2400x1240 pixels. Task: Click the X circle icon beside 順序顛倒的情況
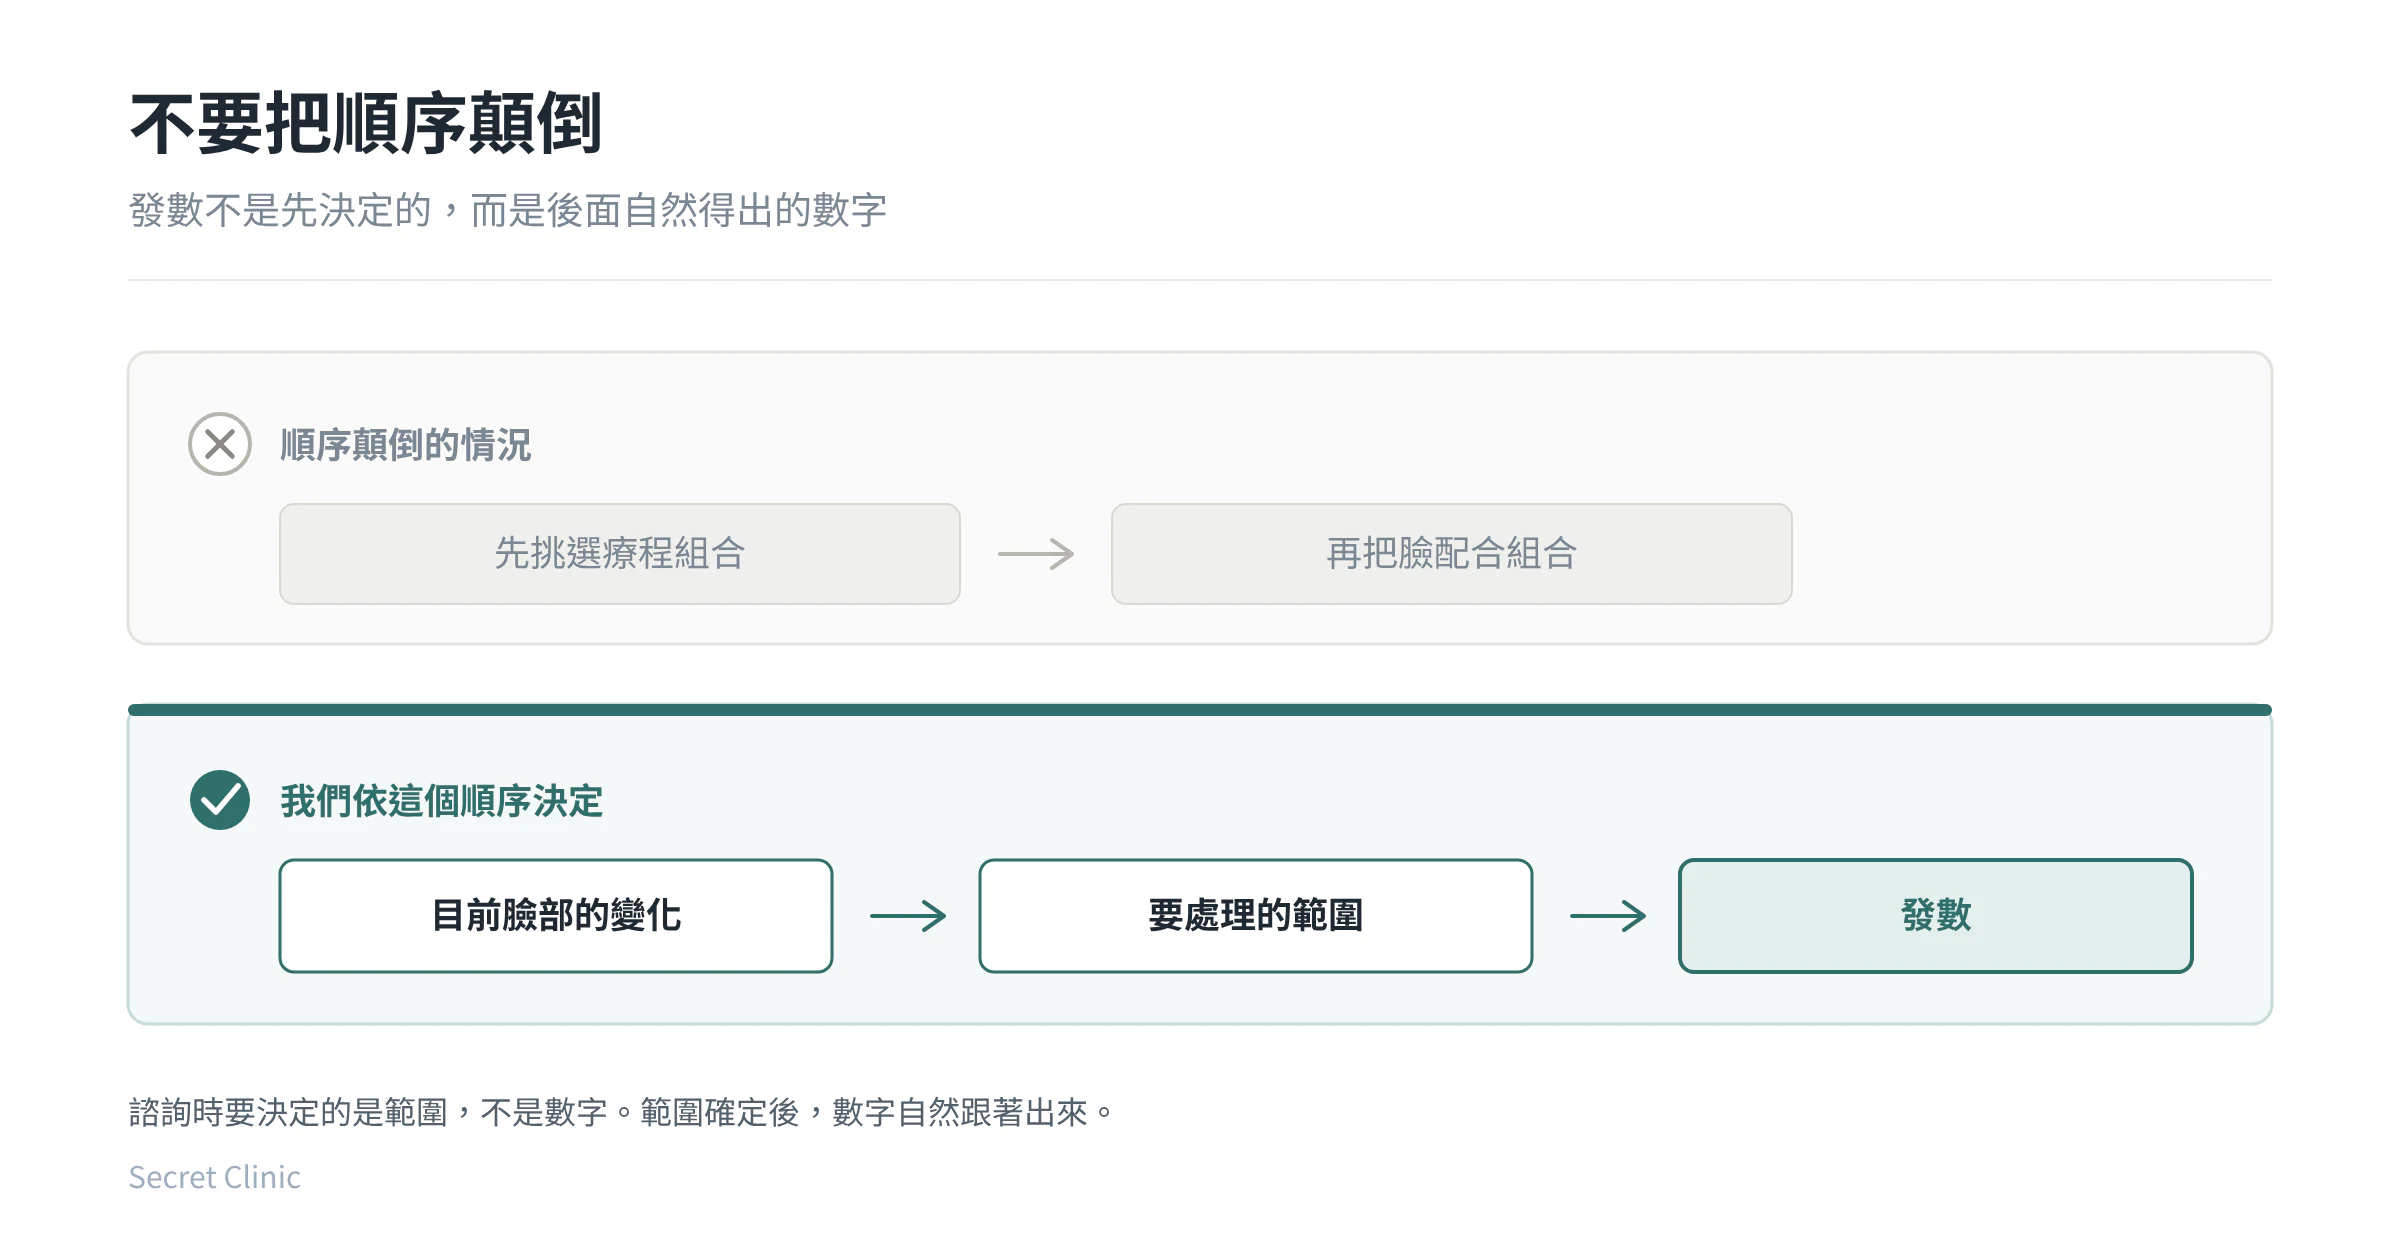tap(220, 444)
